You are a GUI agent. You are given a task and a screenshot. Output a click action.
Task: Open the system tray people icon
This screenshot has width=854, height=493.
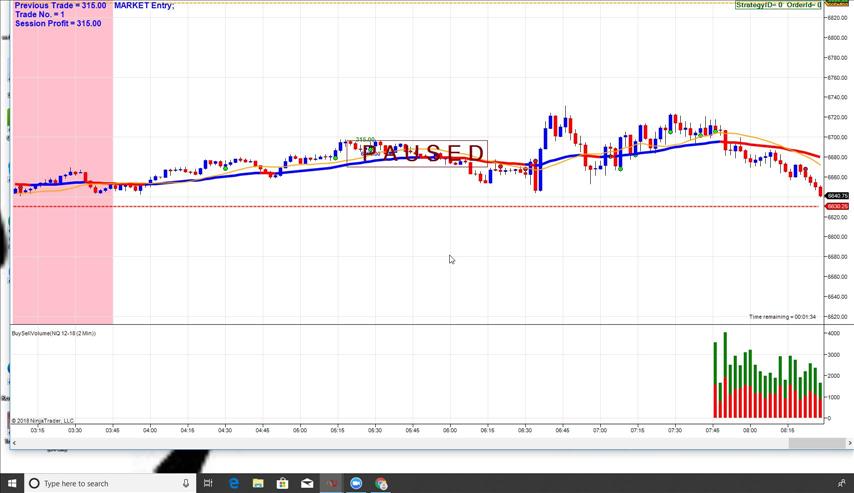(841, 483)
